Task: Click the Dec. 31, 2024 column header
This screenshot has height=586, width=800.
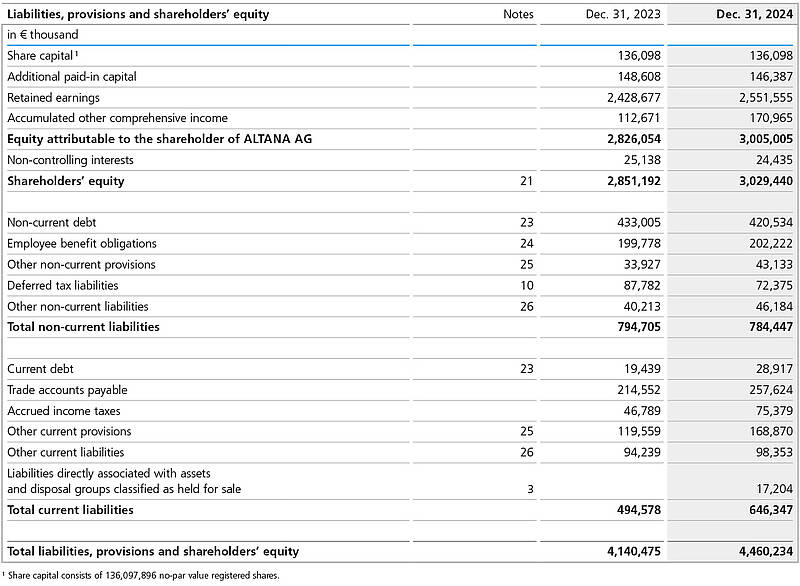Action: pyautogui.click(x=754, y=15)
